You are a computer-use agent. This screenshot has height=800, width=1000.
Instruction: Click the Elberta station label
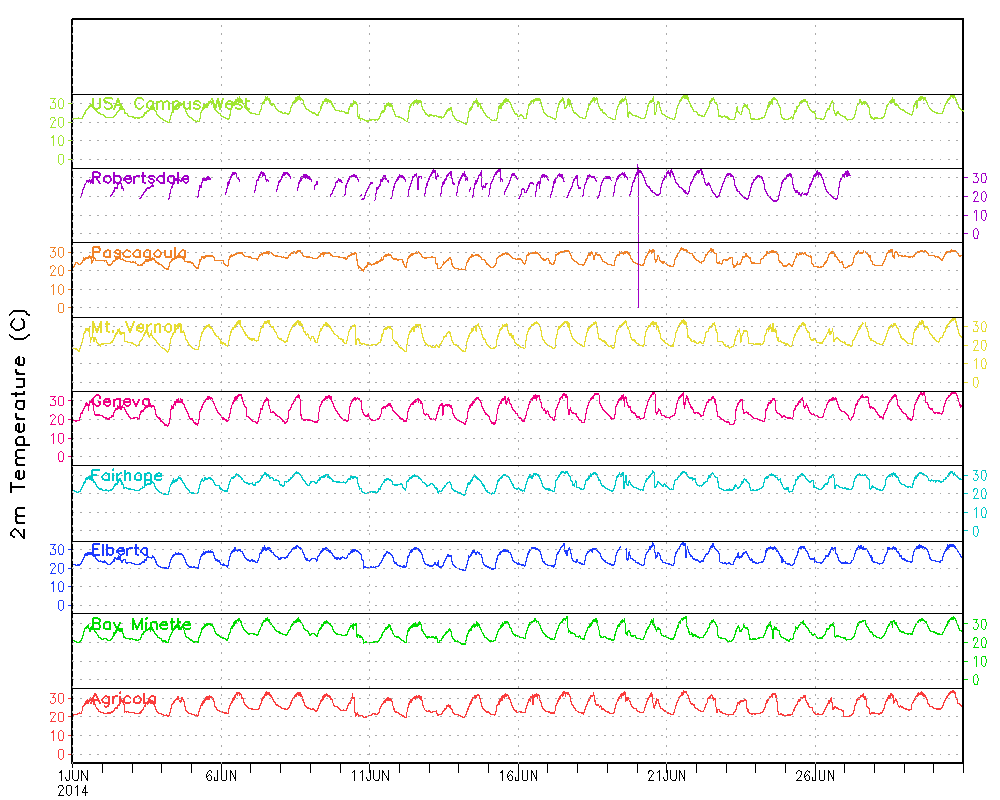pyautogui.click(x=120, y=550)
